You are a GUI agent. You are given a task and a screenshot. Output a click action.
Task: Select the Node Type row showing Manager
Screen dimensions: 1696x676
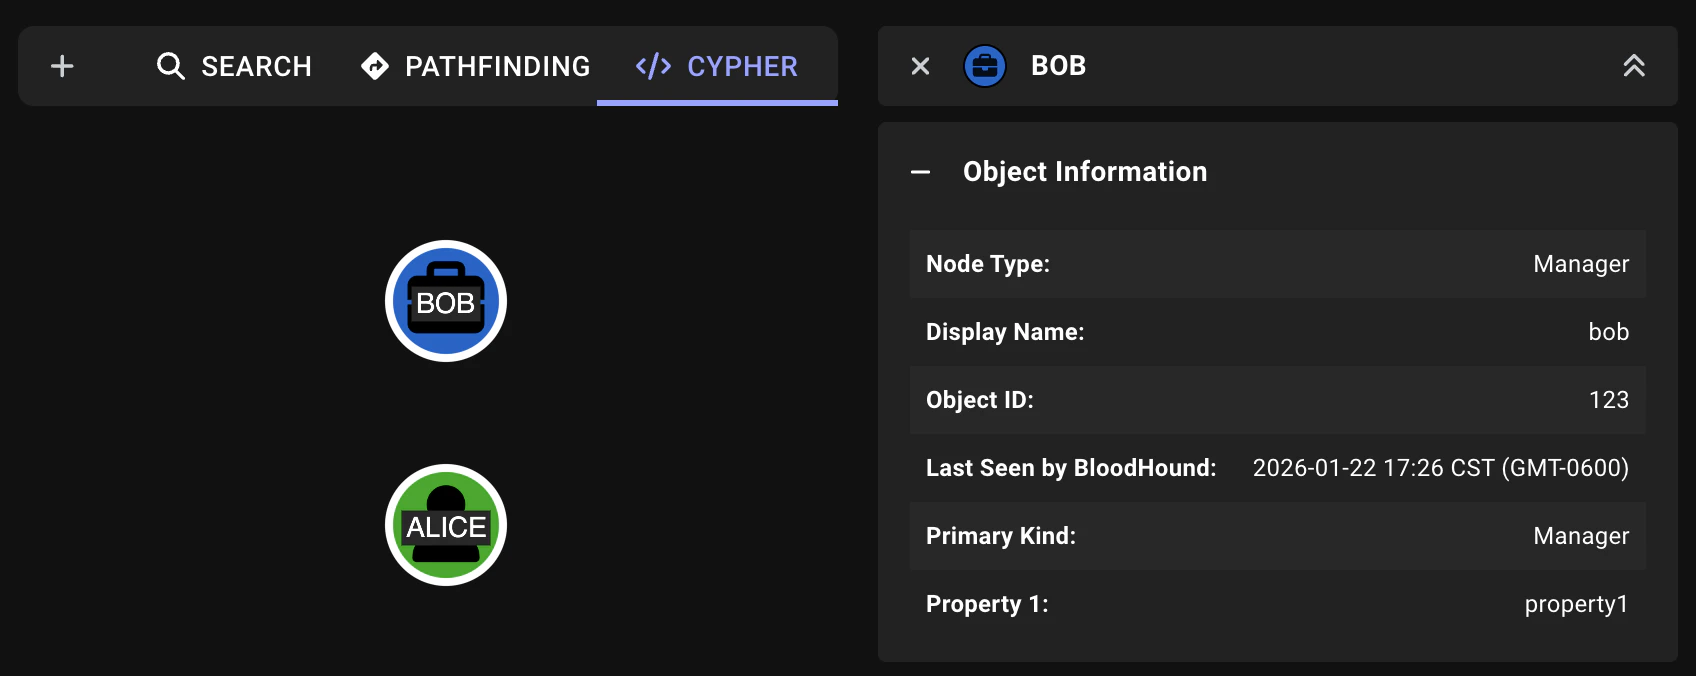tap(1278, 264)
